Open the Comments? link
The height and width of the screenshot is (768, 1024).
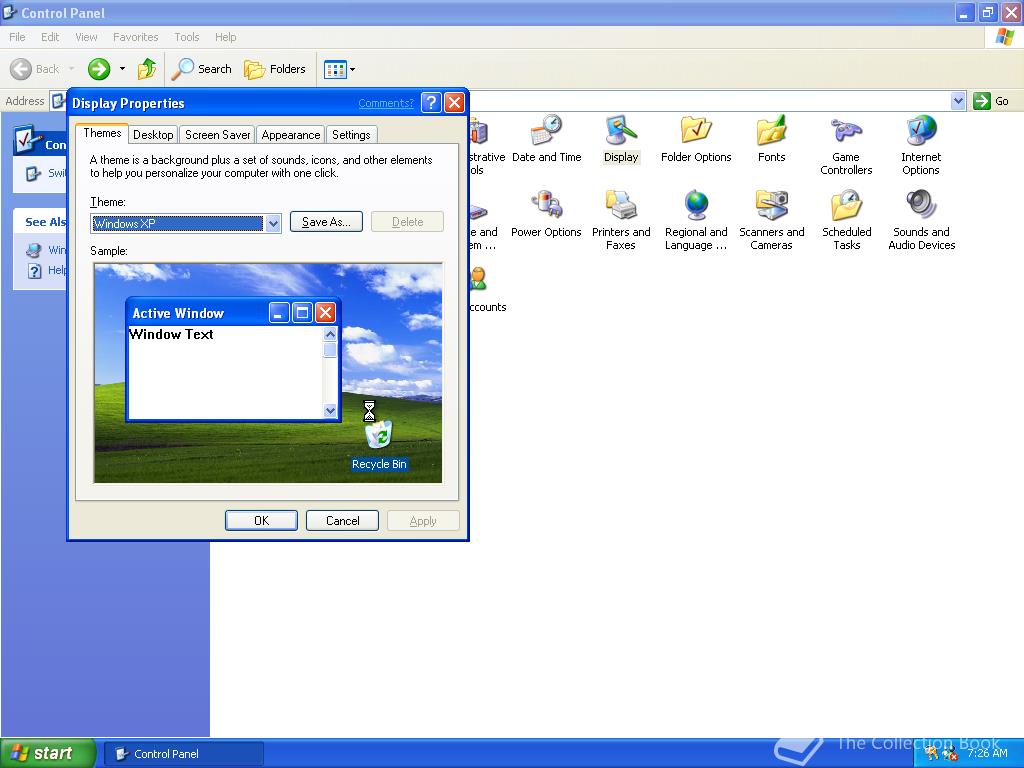tap(386, 103)
